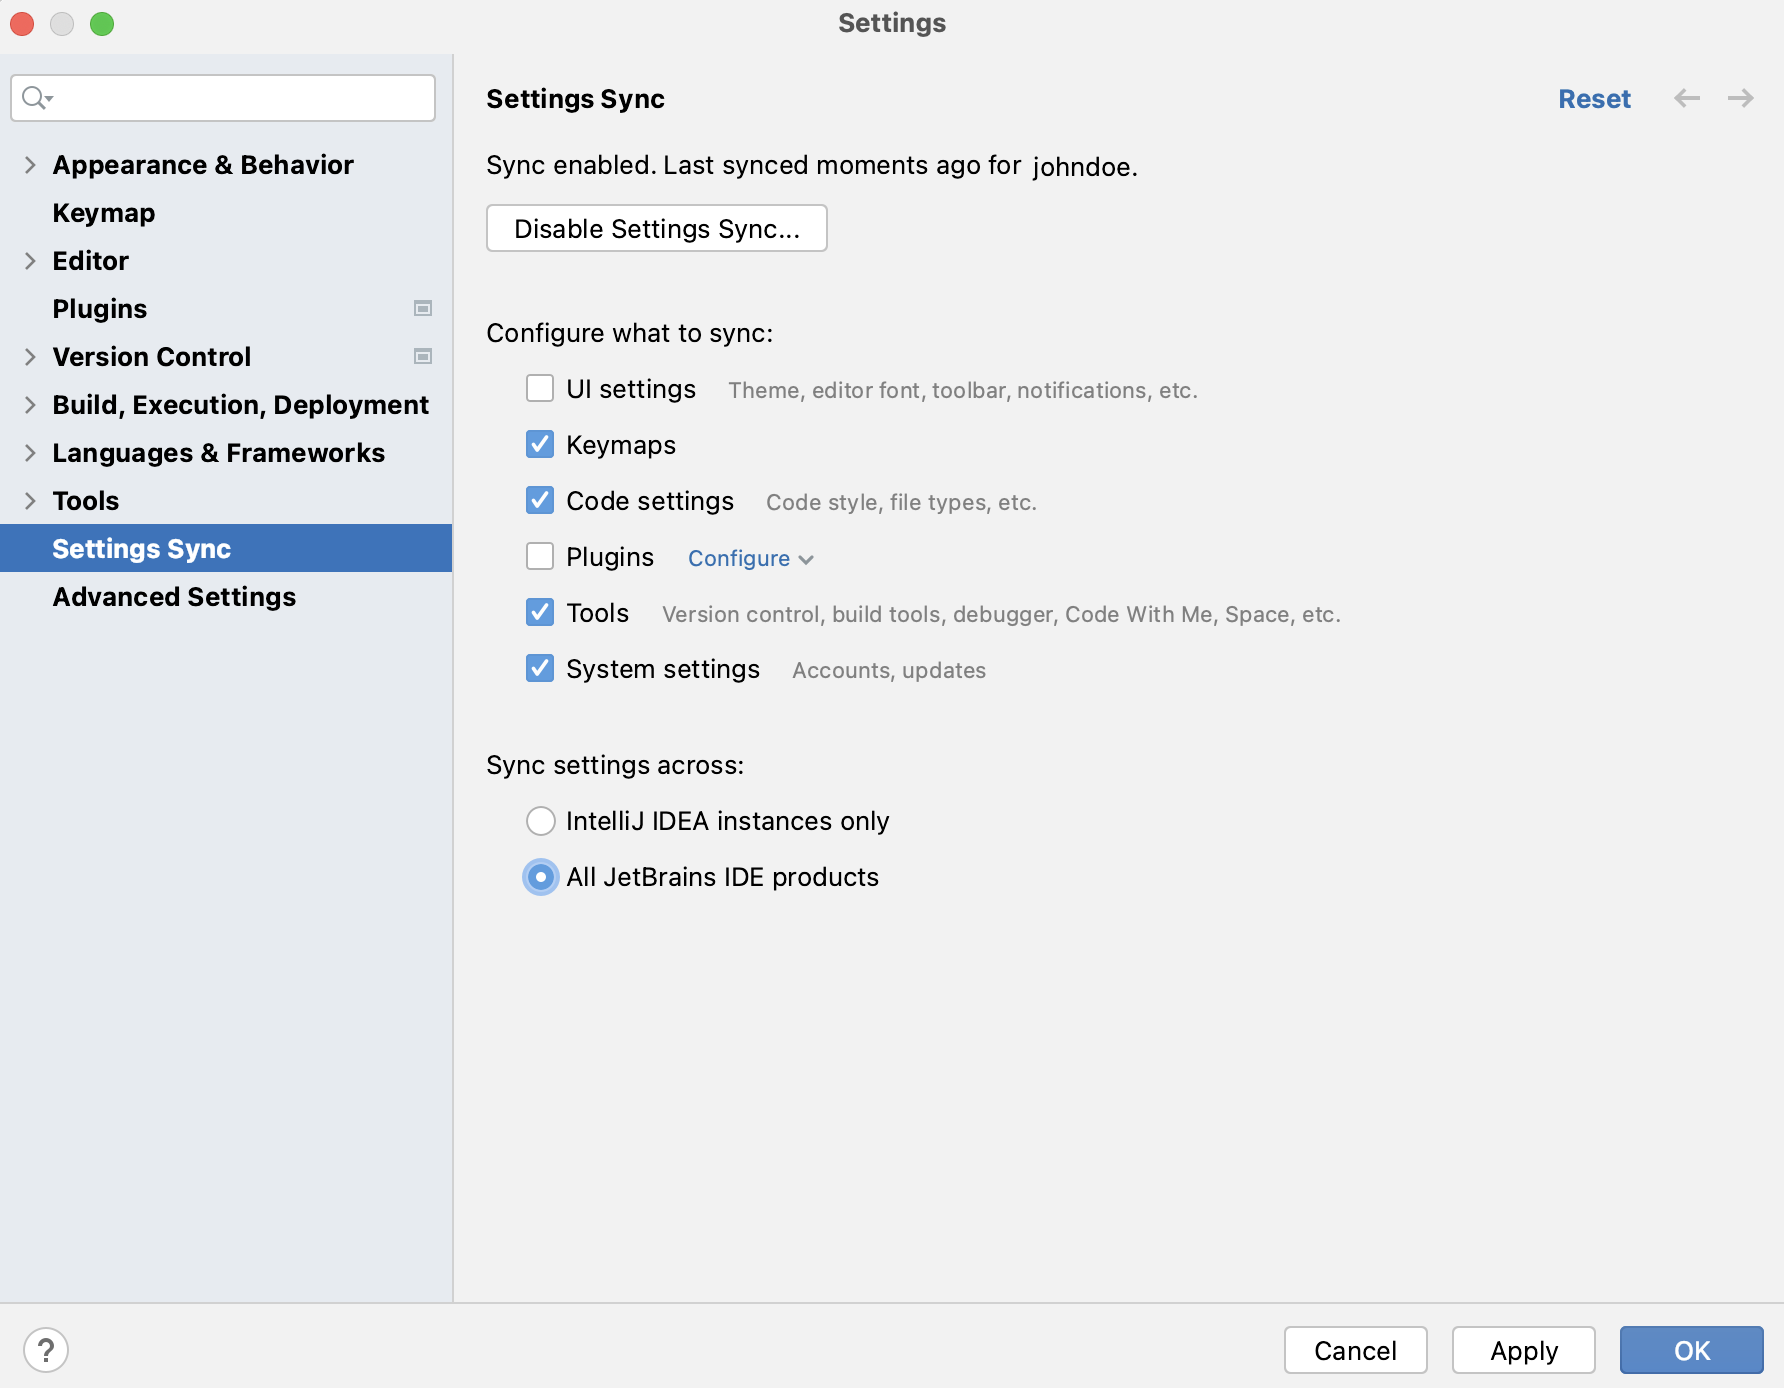The image size is (1784, 1388).
Task: Expand the Languages & Frameworks section
Action: click(x=29, y=452)
